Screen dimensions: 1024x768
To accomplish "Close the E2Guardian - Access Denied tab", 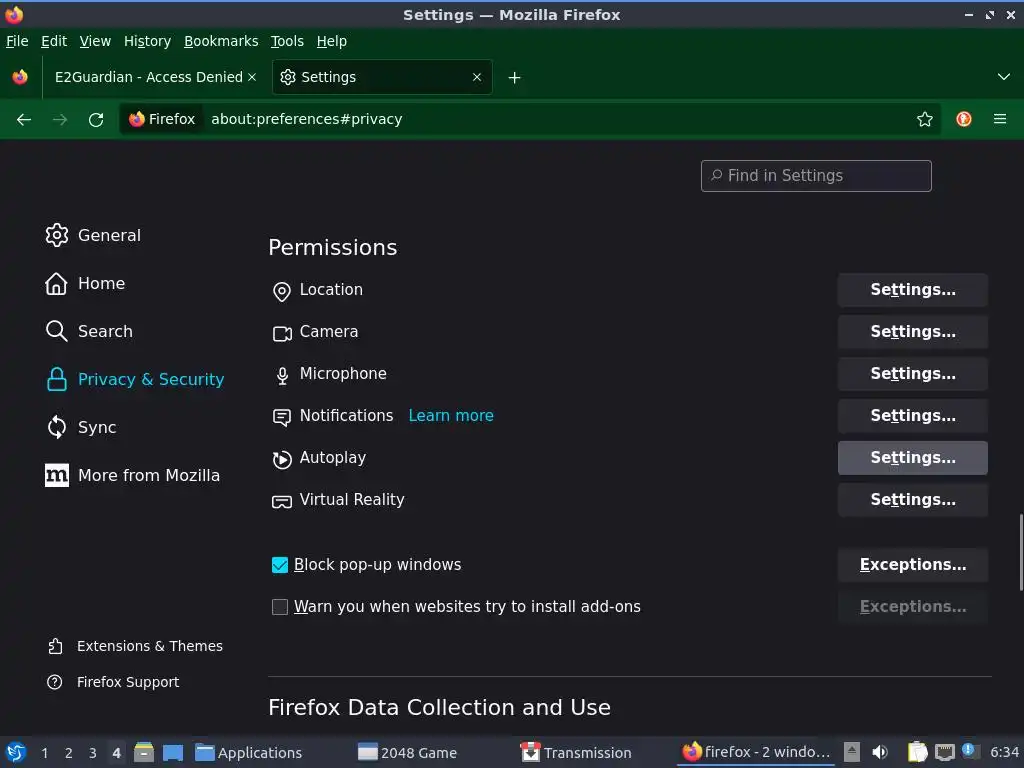I will pos(252,77).
